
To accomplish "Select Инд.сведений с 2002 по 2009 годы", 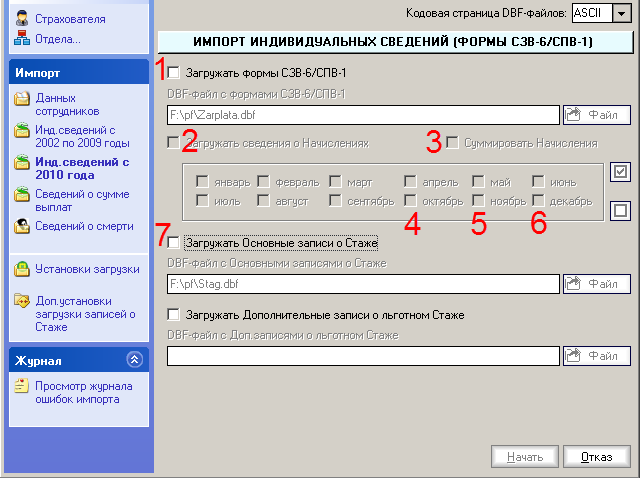I will pos(82,136).
